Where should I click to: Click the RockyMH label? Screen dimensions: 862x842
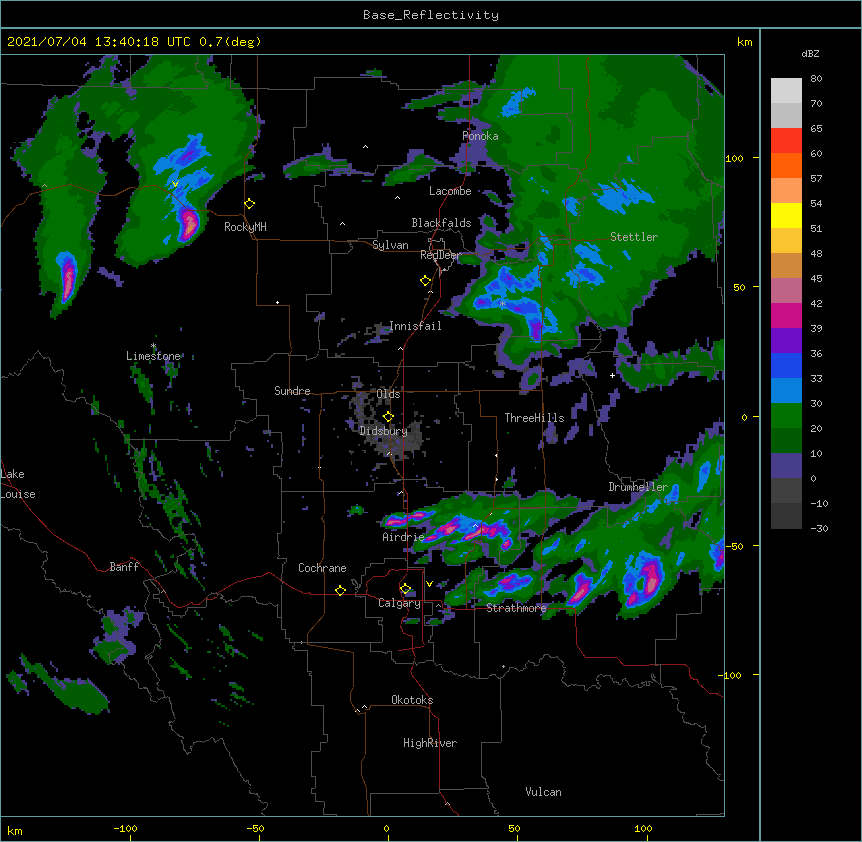245,227
